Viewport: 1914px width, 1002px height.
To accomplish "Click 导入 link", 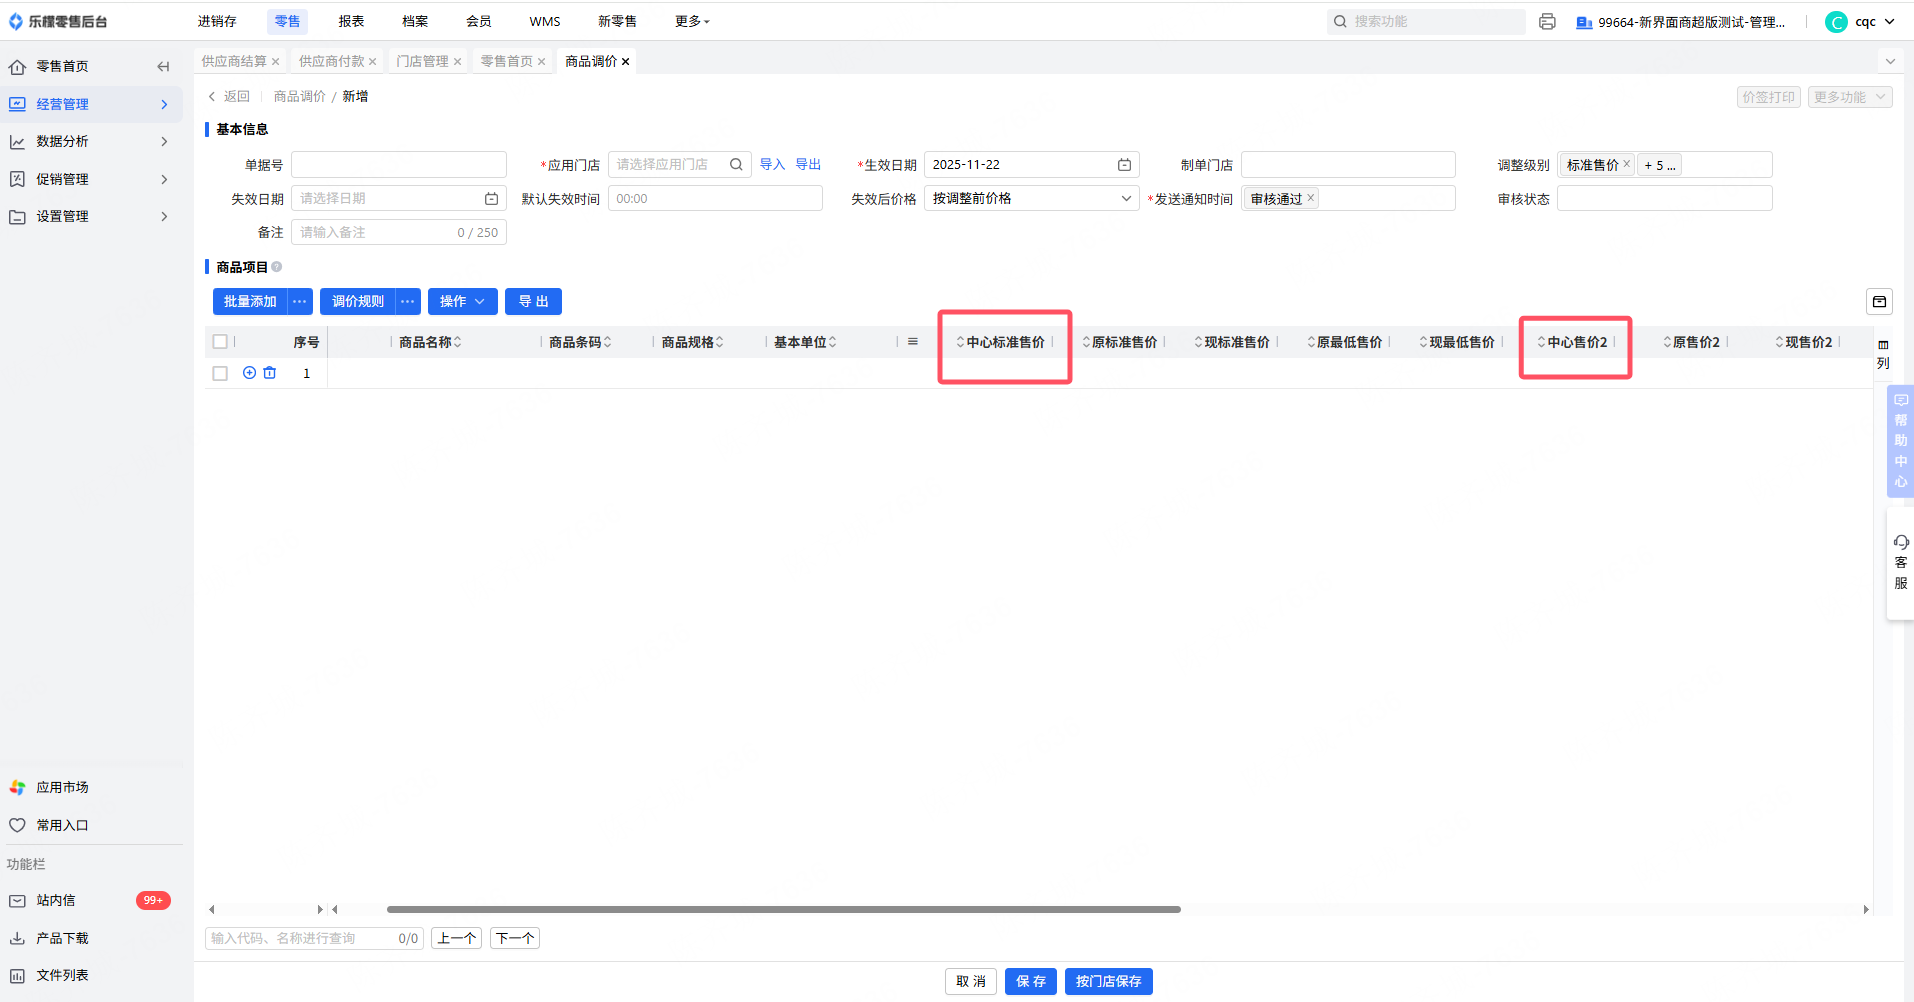I will (772, 165).
